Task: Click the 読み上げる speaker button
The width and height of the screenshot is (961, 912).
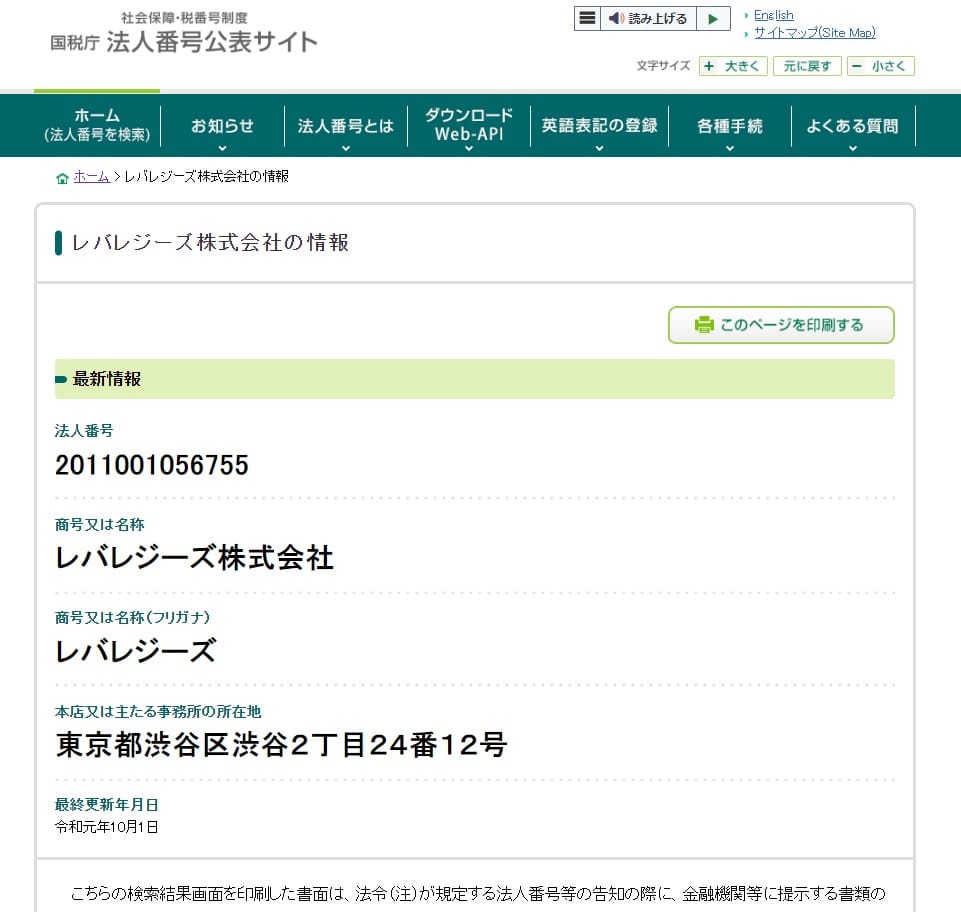Action: [648, 19]
